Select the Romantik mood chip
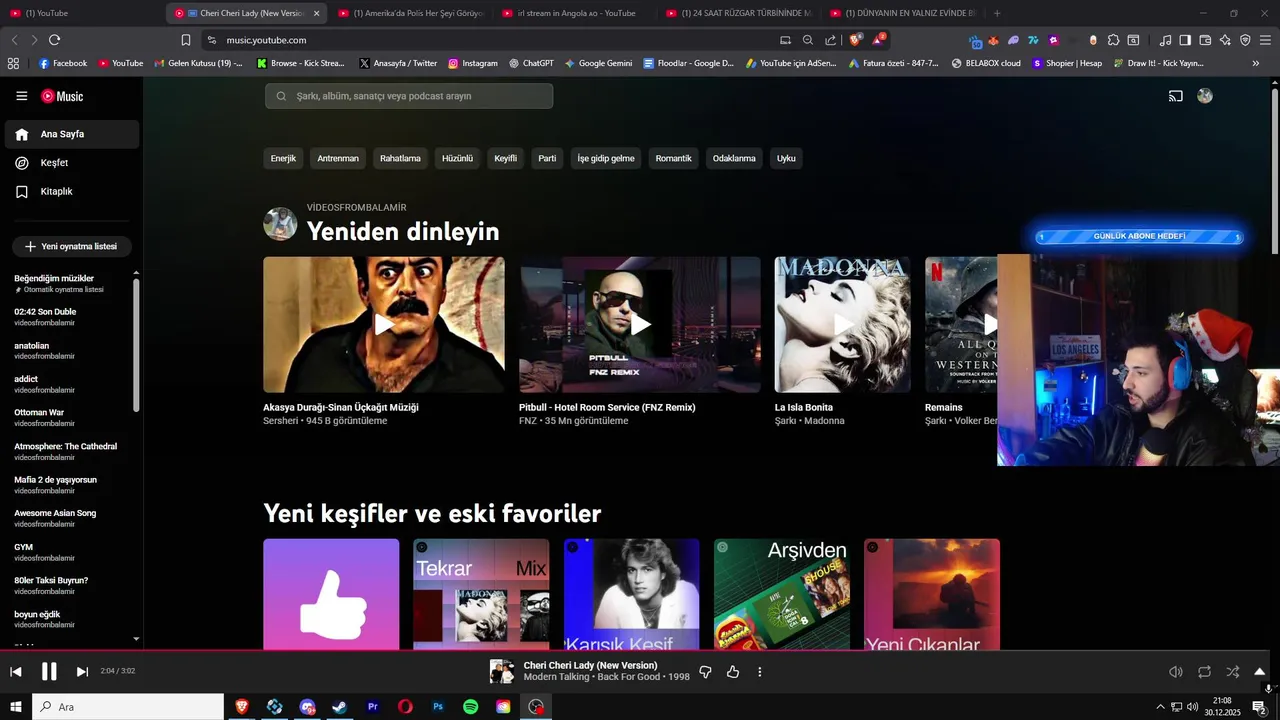Viewport: 1280px width, 720px height. [x=673, y=158]
